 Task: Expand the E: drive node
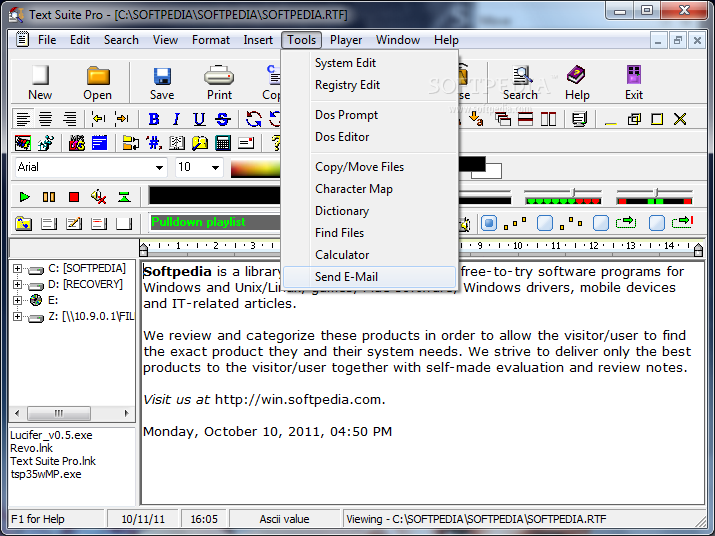pyautogui.click(x=17, y=300)
